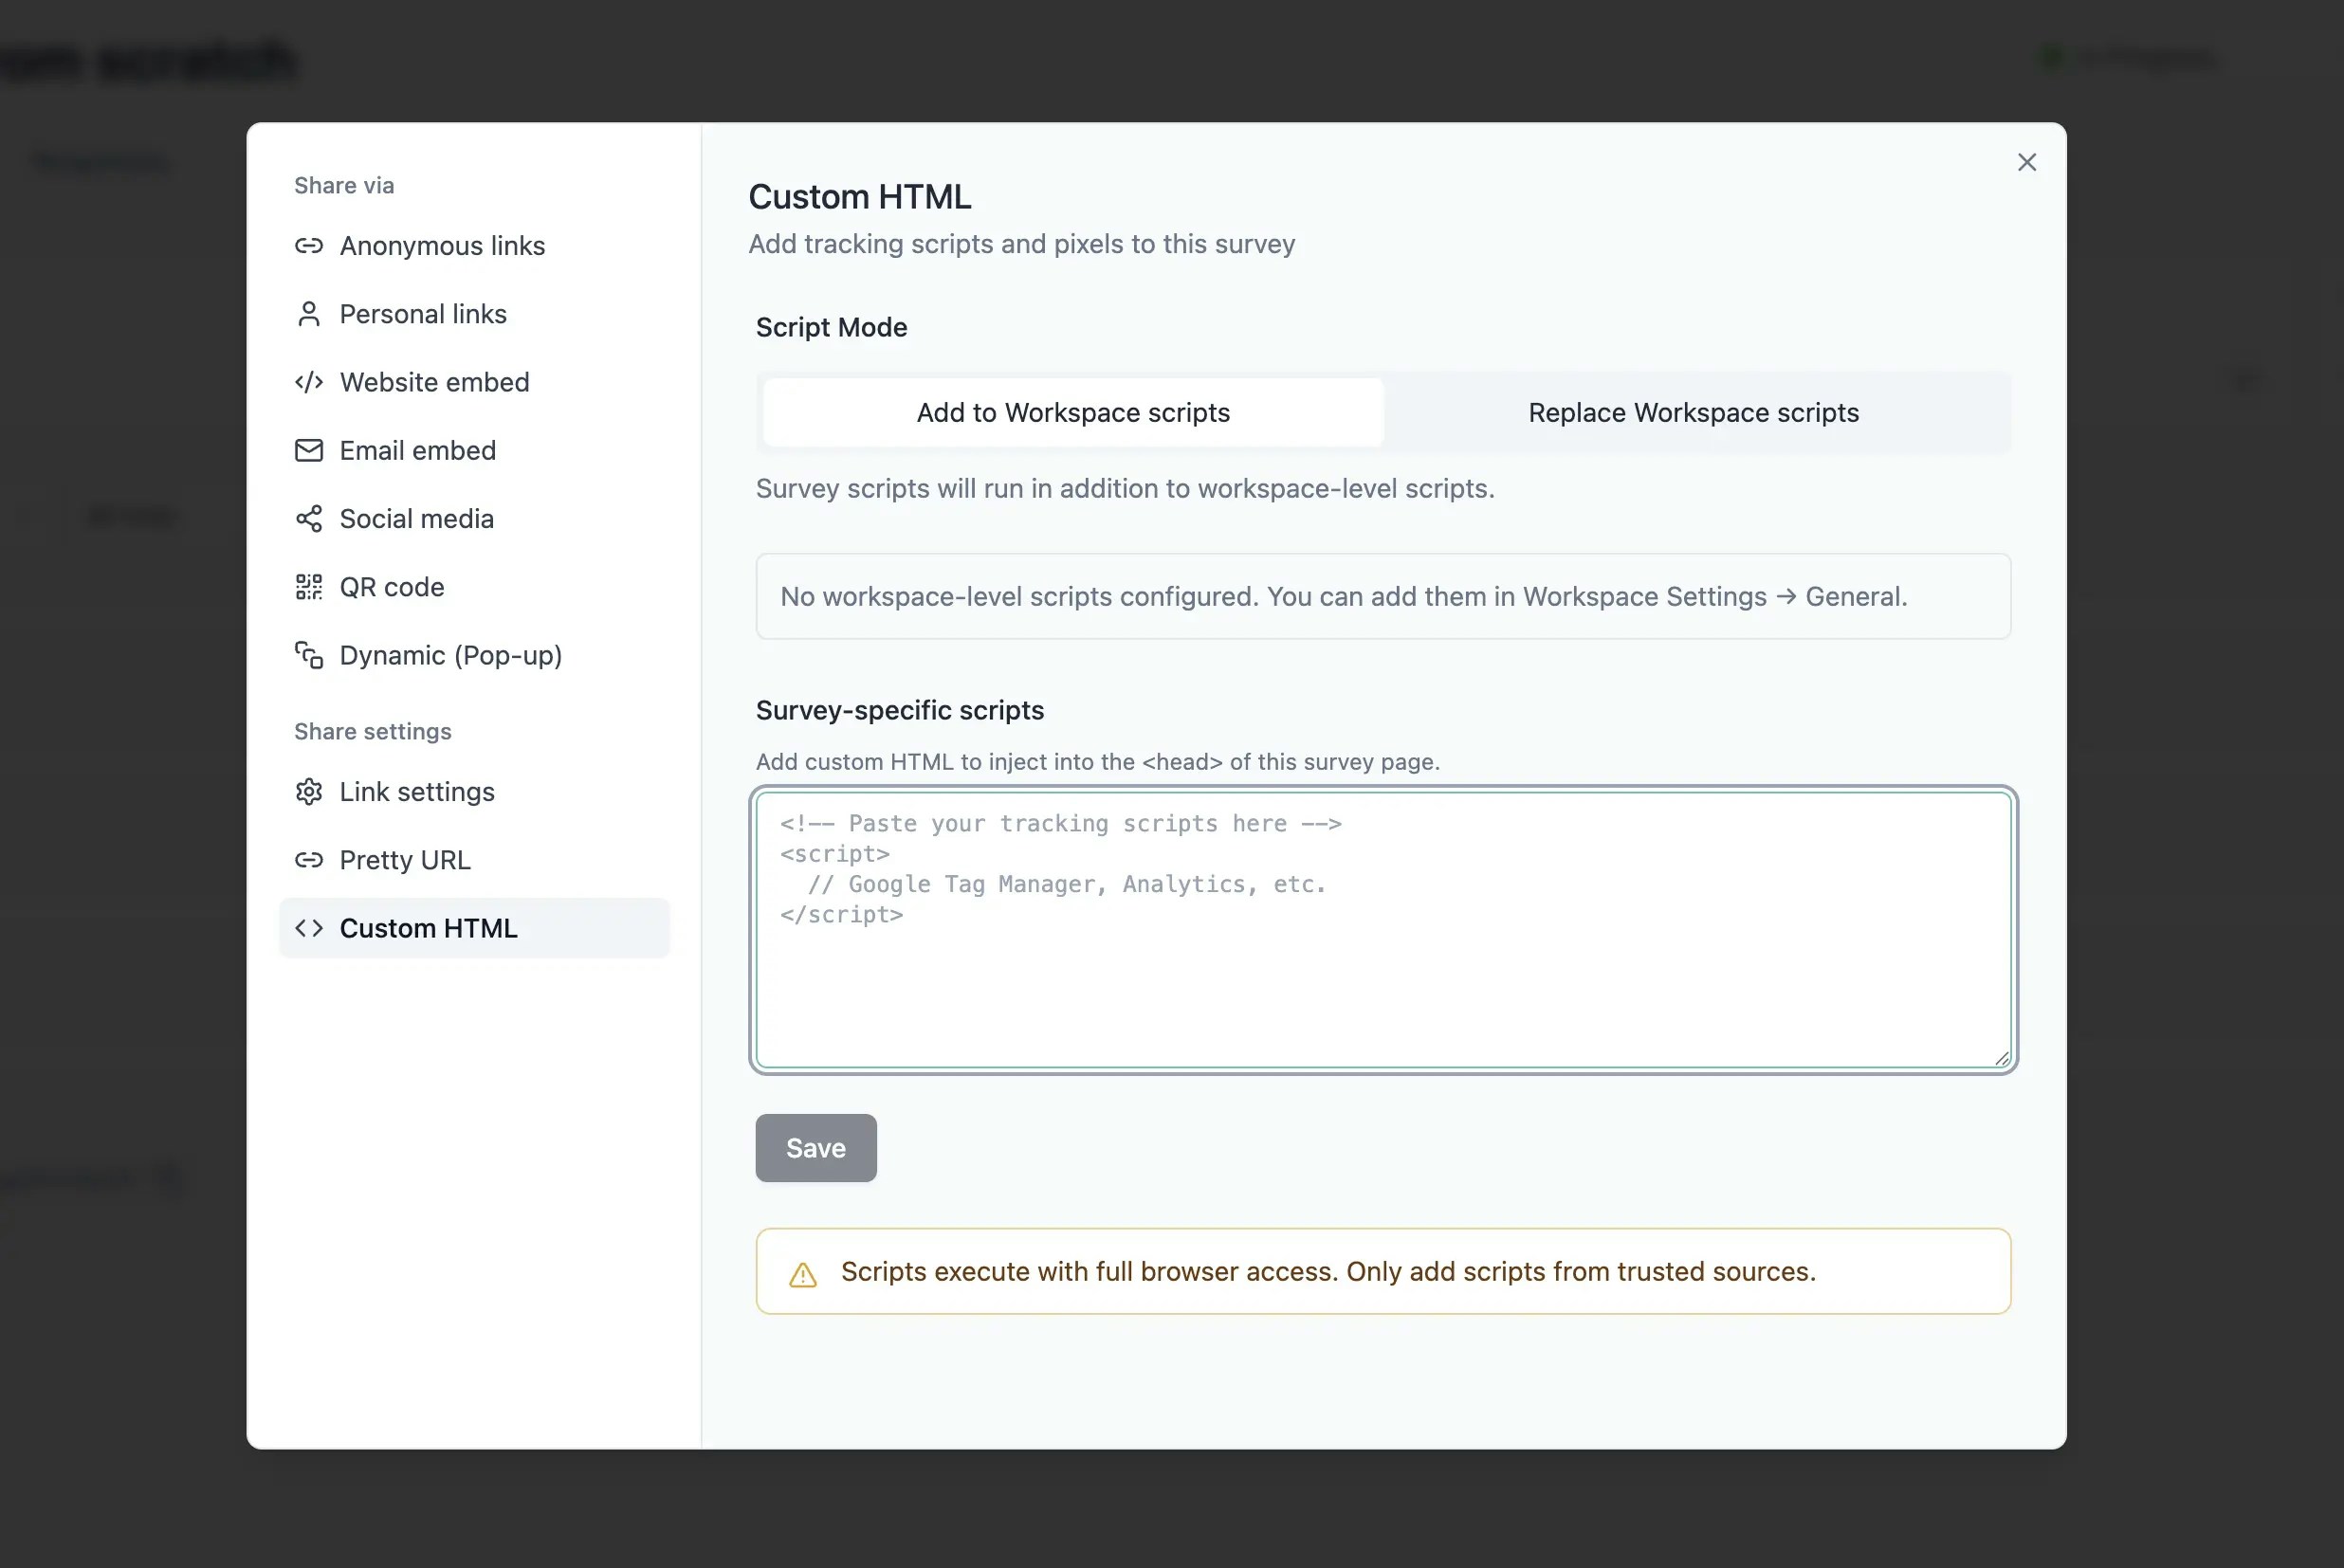Select the Add to Workspace scripts option
This screenshot has height=1568, width=2344.
coord(1073,412)
